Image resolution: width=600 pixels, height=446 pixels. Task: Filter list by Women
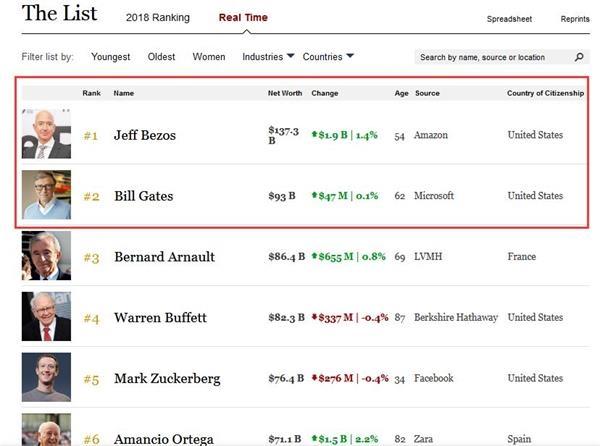coord(209,57)
